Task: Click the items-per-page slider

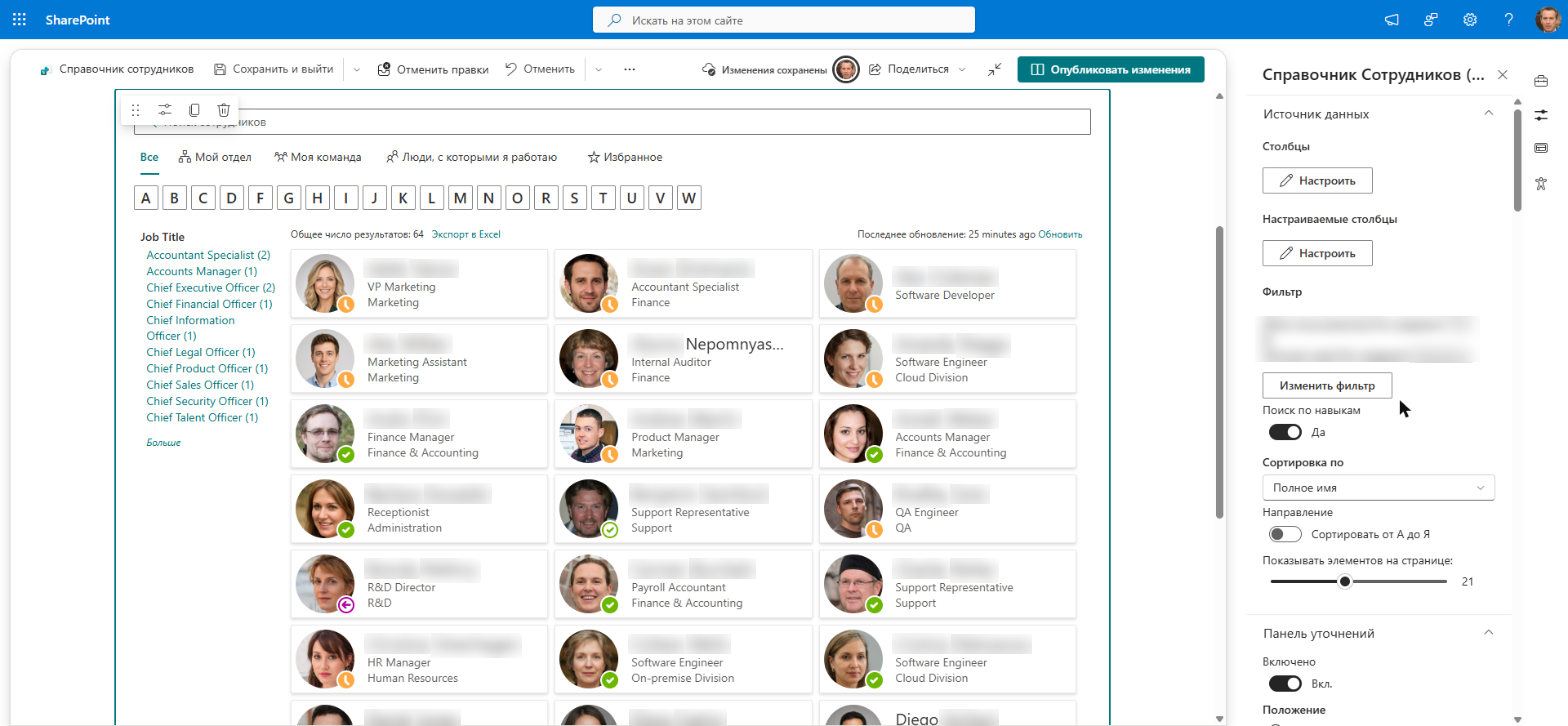Action: (x=1358, y=581)
